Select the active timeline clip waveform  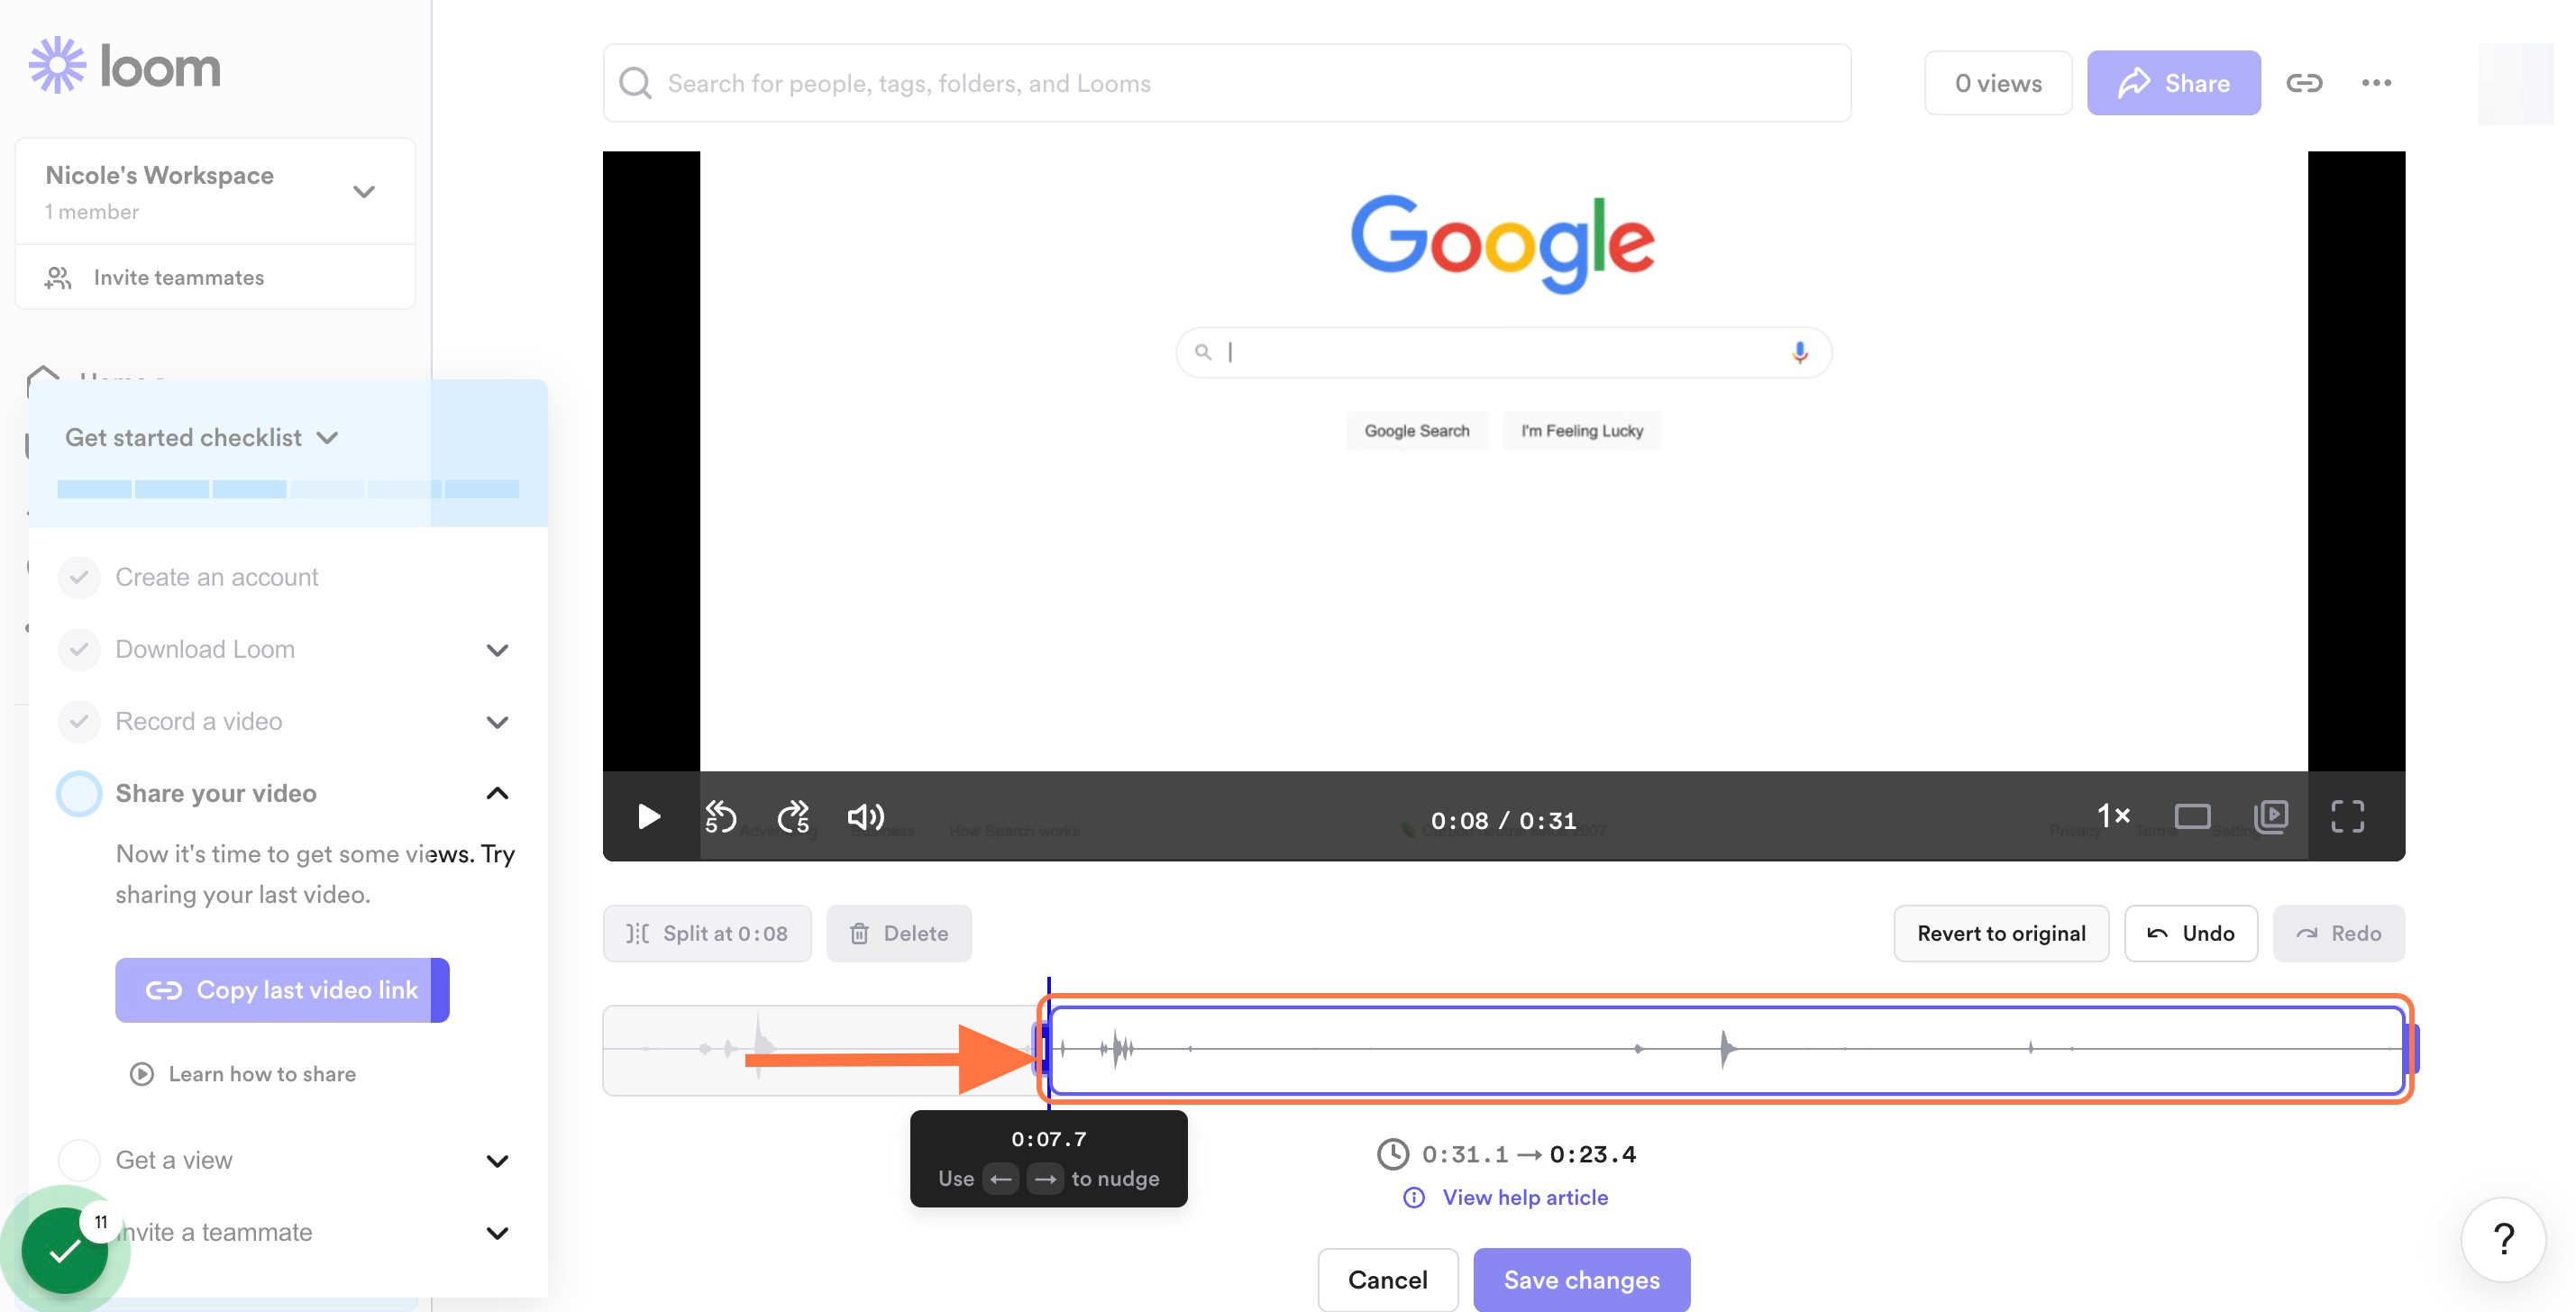point(1726,1049)
